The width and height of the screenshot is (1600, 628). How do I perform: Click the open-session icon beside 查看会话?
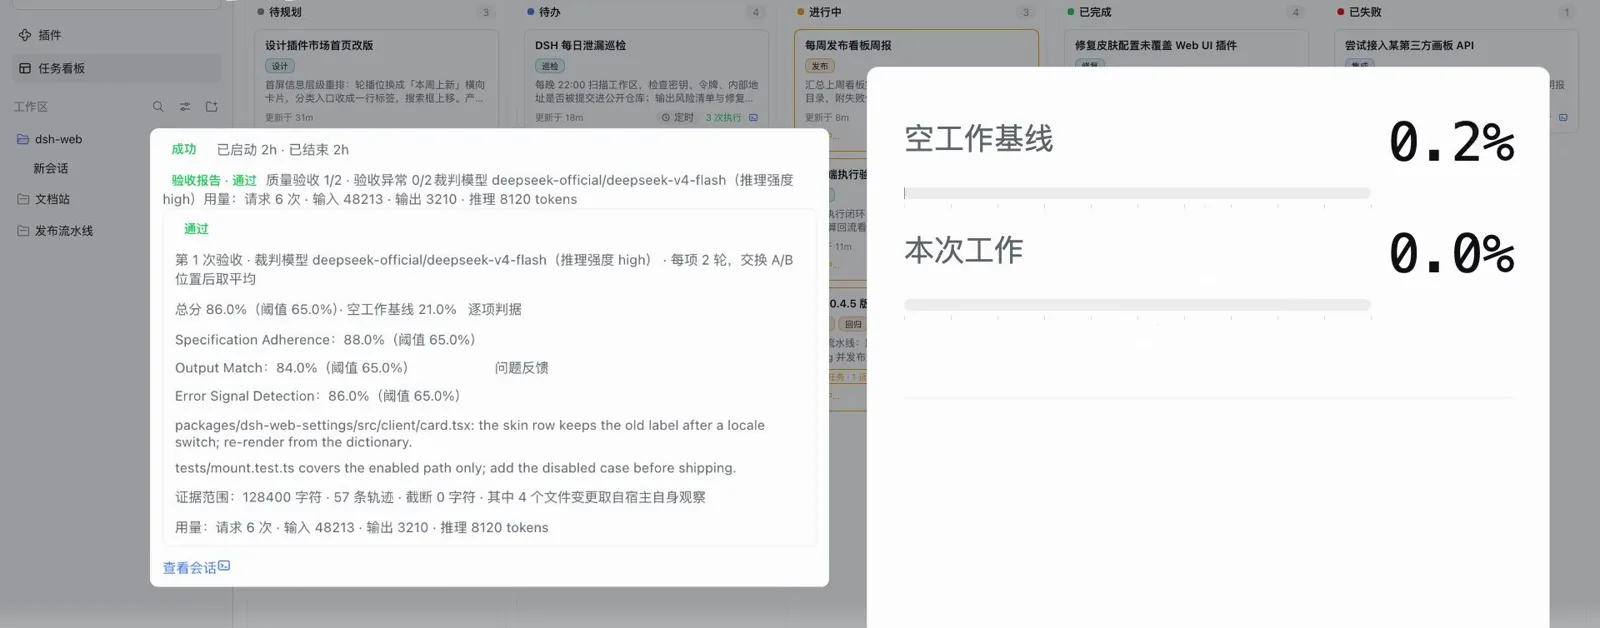[224, 566]
